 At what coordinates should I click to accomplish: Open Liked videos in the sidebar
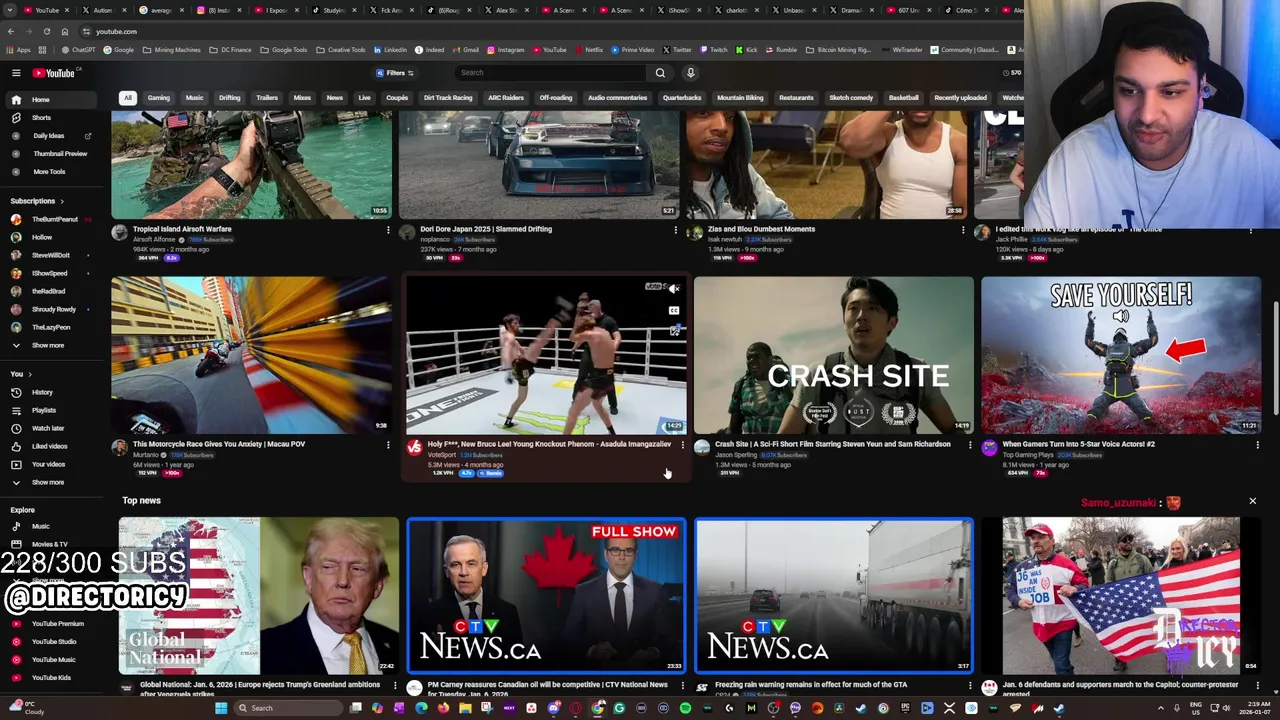point(50,446)
